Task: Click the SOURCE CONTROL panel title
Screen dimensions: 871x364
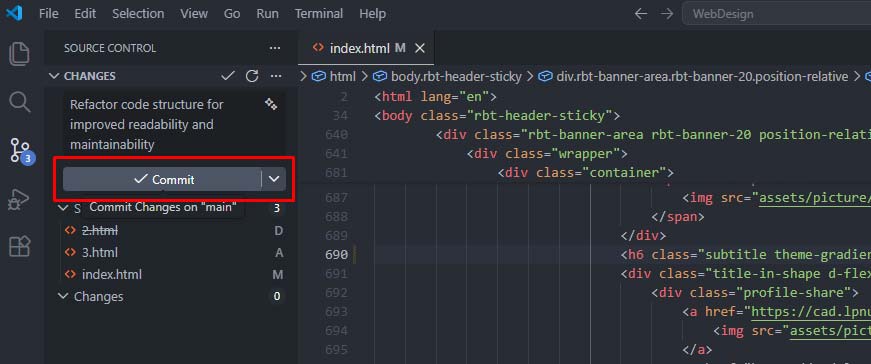Action: (110, 48)
